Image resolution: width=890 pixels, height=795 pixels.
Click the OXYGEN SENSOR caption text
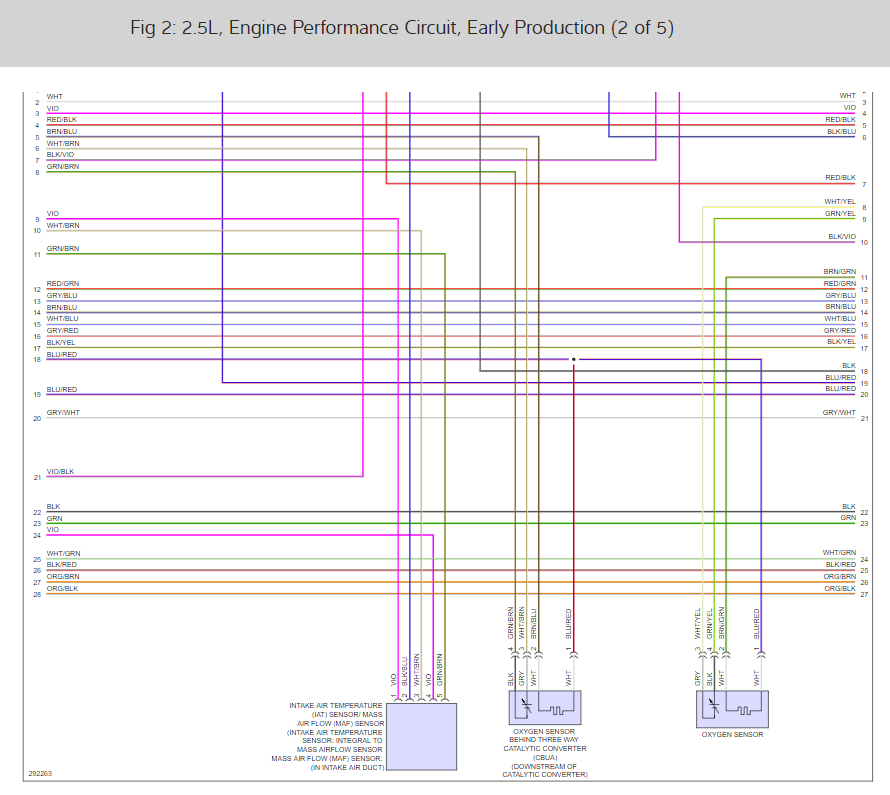pos(732,734)
